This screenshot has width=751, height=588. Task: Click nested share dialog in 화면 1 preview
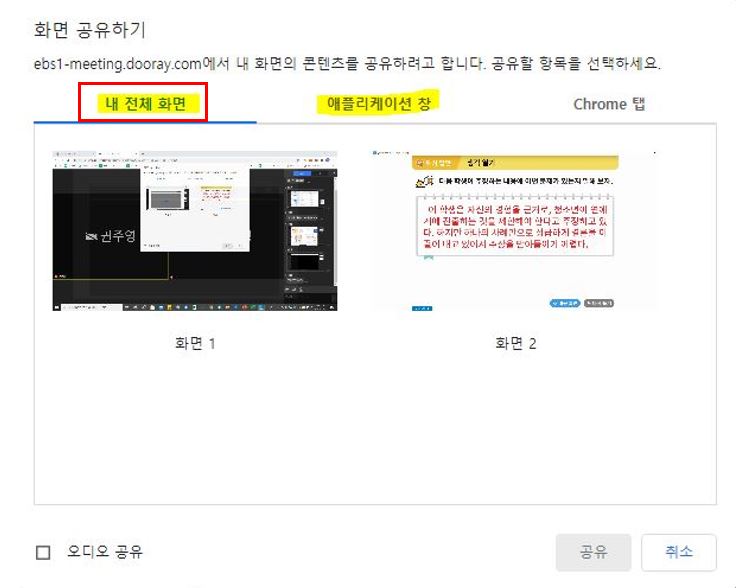(x=195, y=208)
